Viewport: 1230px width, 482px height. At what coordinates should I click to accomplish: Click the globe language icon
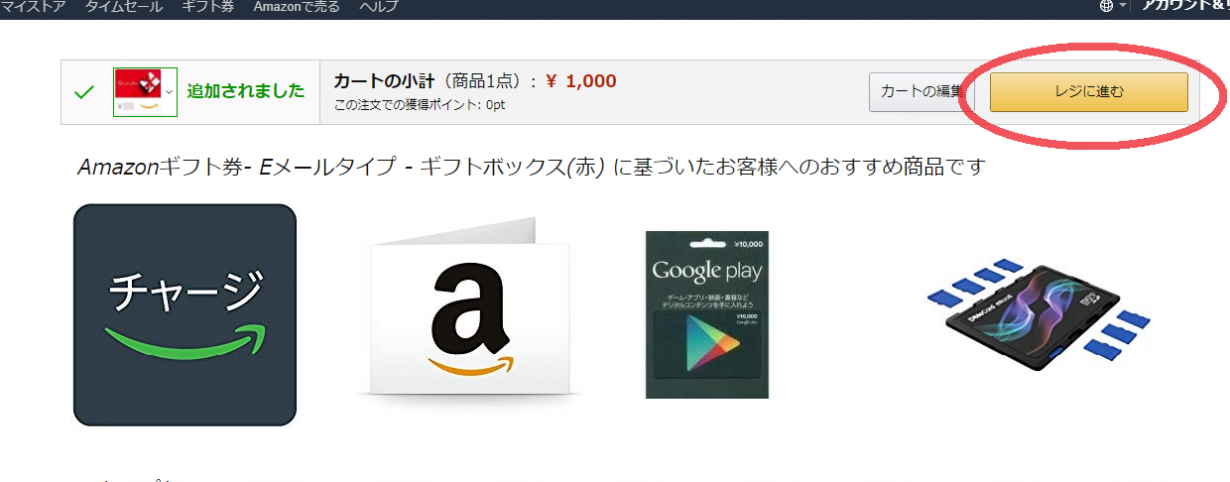click(x=1106, y=6)
